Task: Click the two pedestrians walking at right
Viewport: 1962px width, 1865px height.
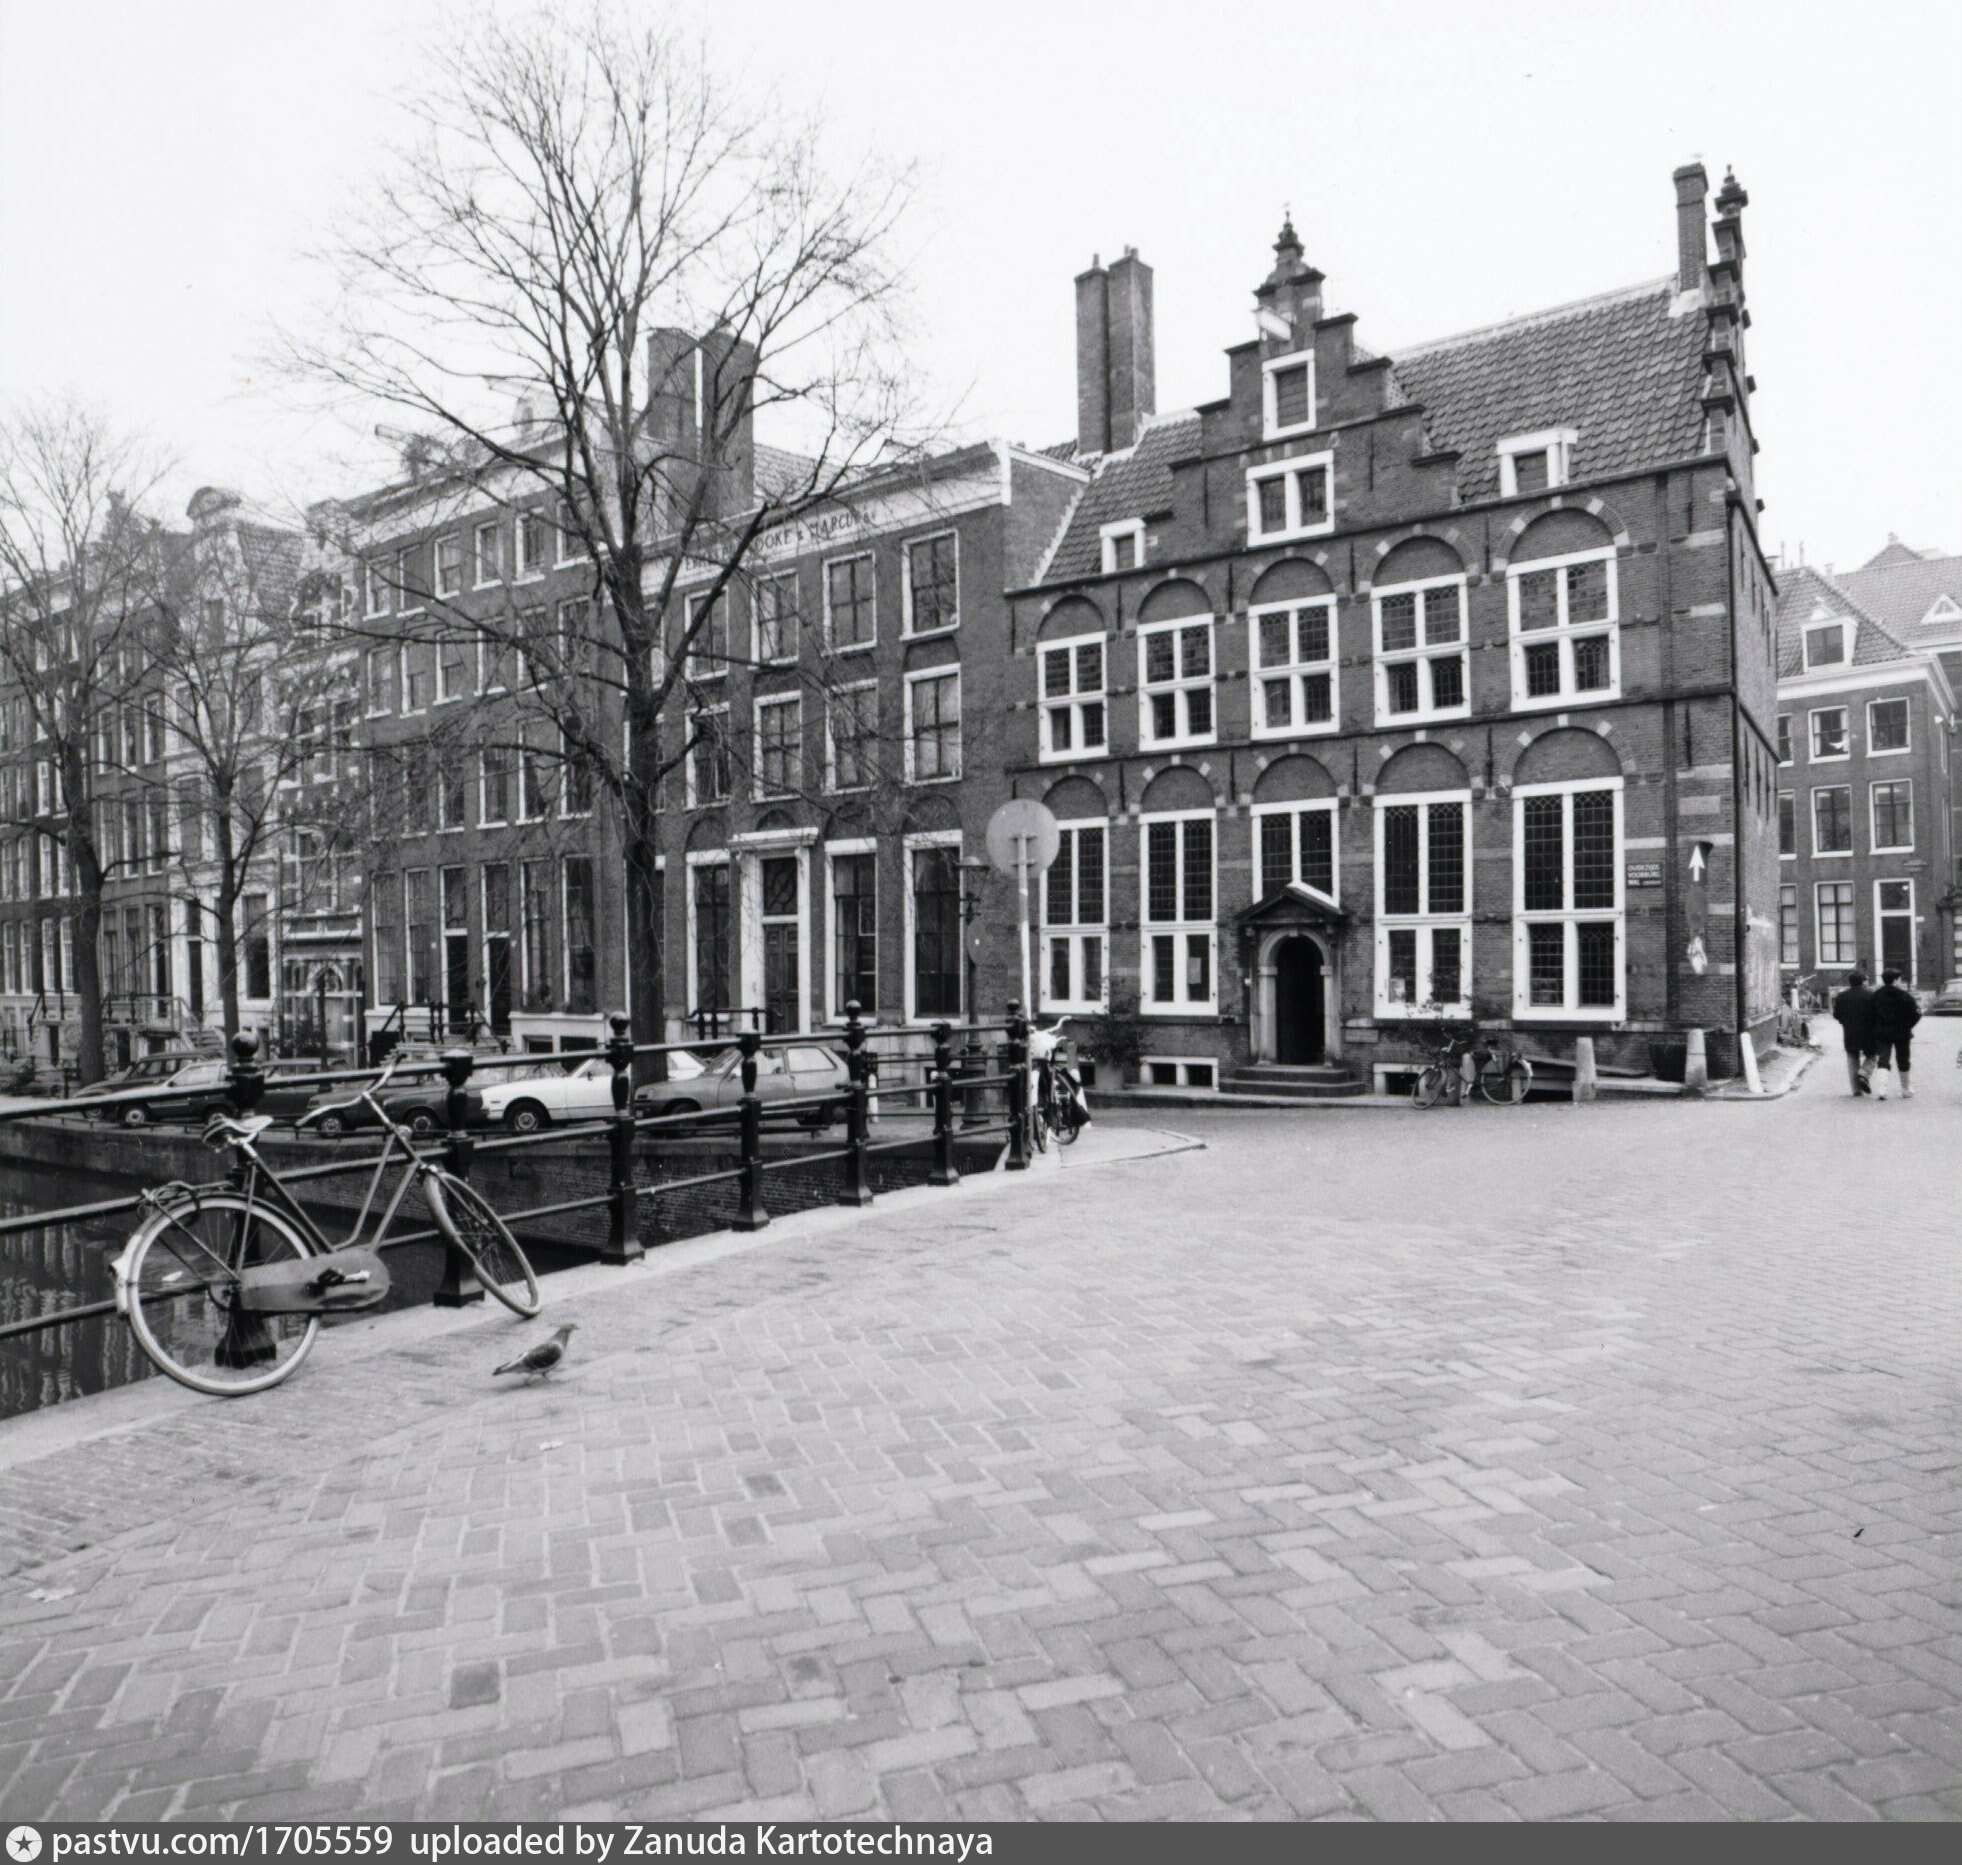Action: pos(1876,1033)
